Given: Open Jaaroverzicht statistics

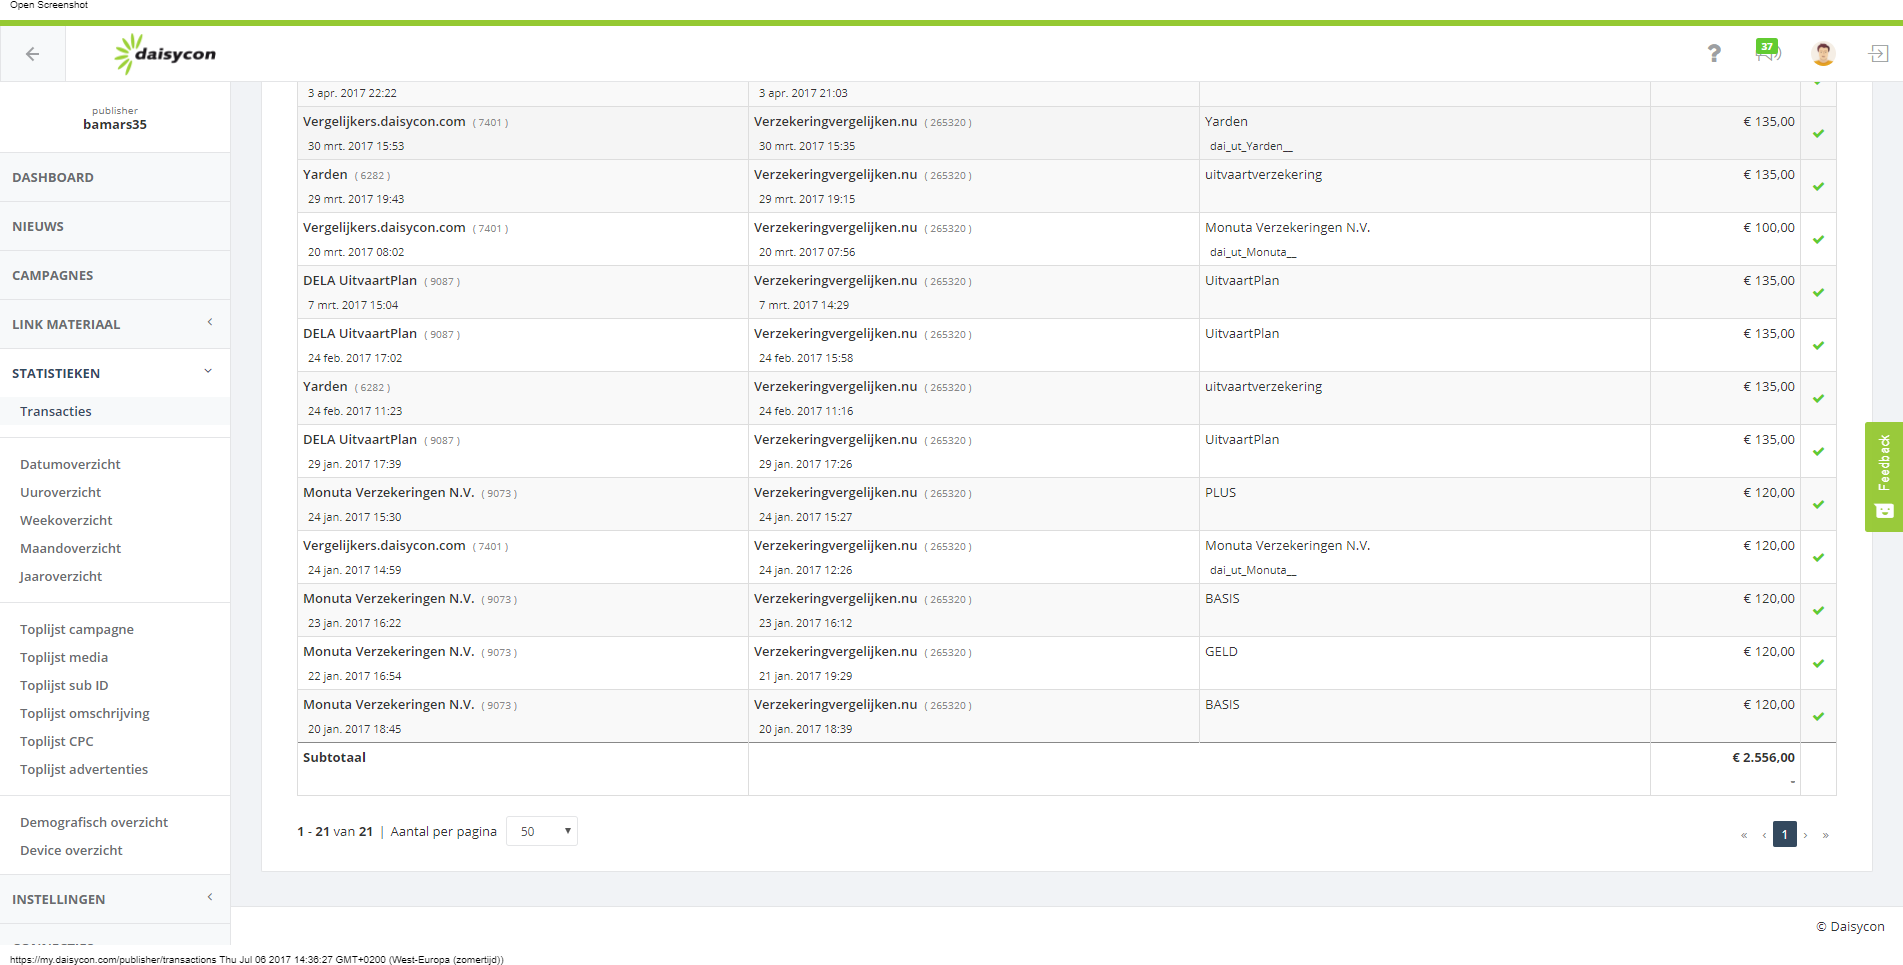Looking at the screenshot, I should click(61, 576).
